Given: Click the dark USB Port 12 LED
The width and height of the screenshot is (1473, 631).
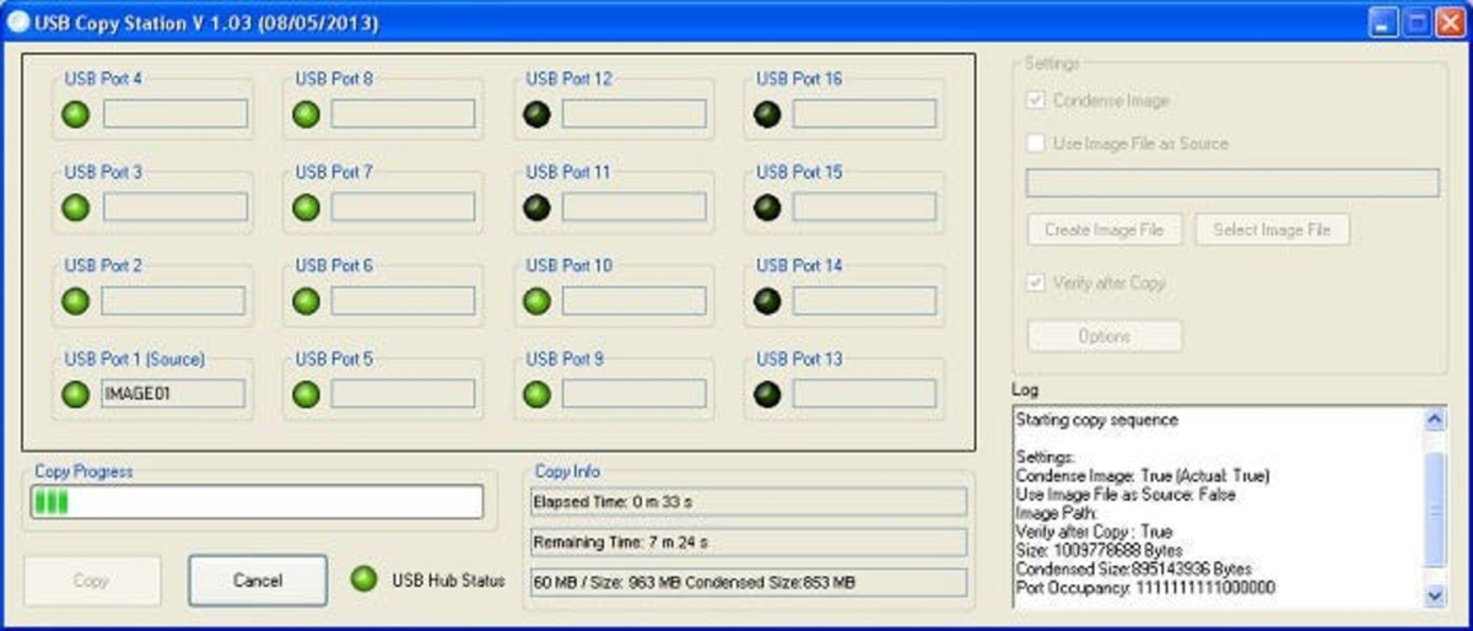Looking at the screenshot, I should [x=537, y=115].
